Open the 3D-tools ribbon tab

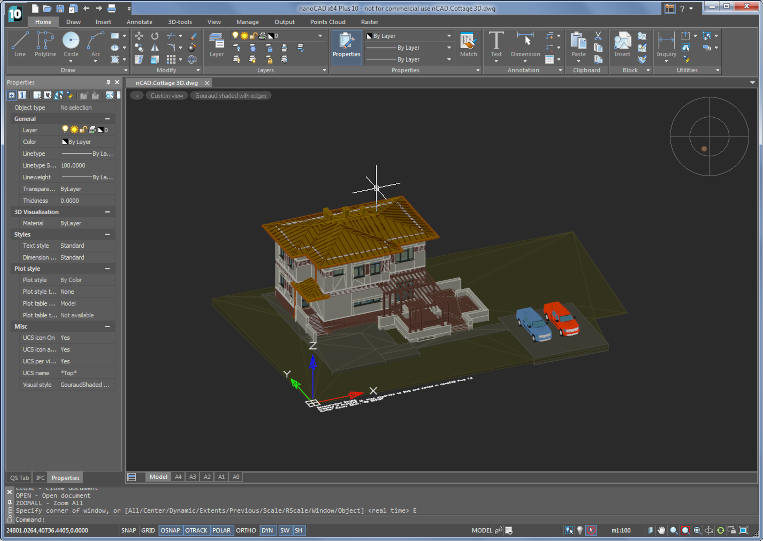[x=180, y=22]
